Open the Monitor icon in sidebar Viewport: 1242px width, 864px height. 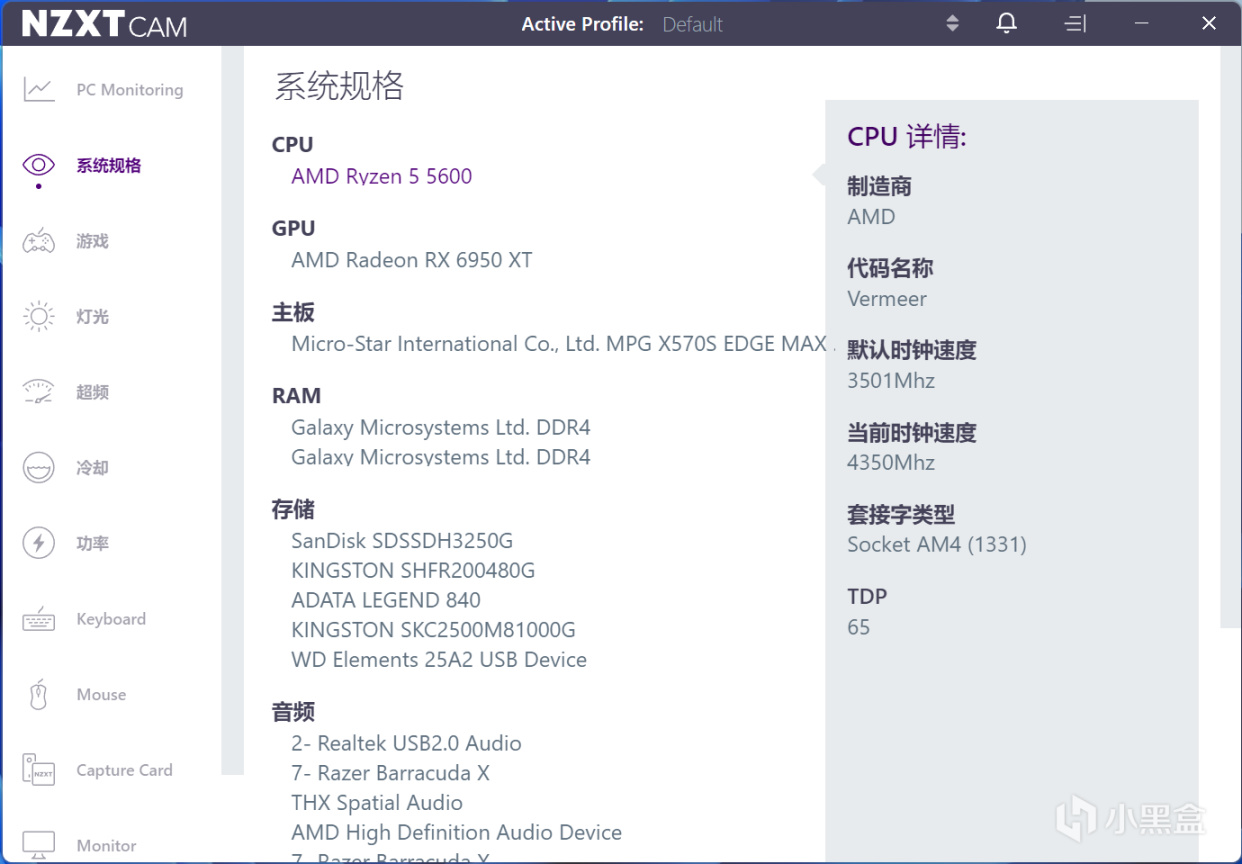(x=39, y=845)
